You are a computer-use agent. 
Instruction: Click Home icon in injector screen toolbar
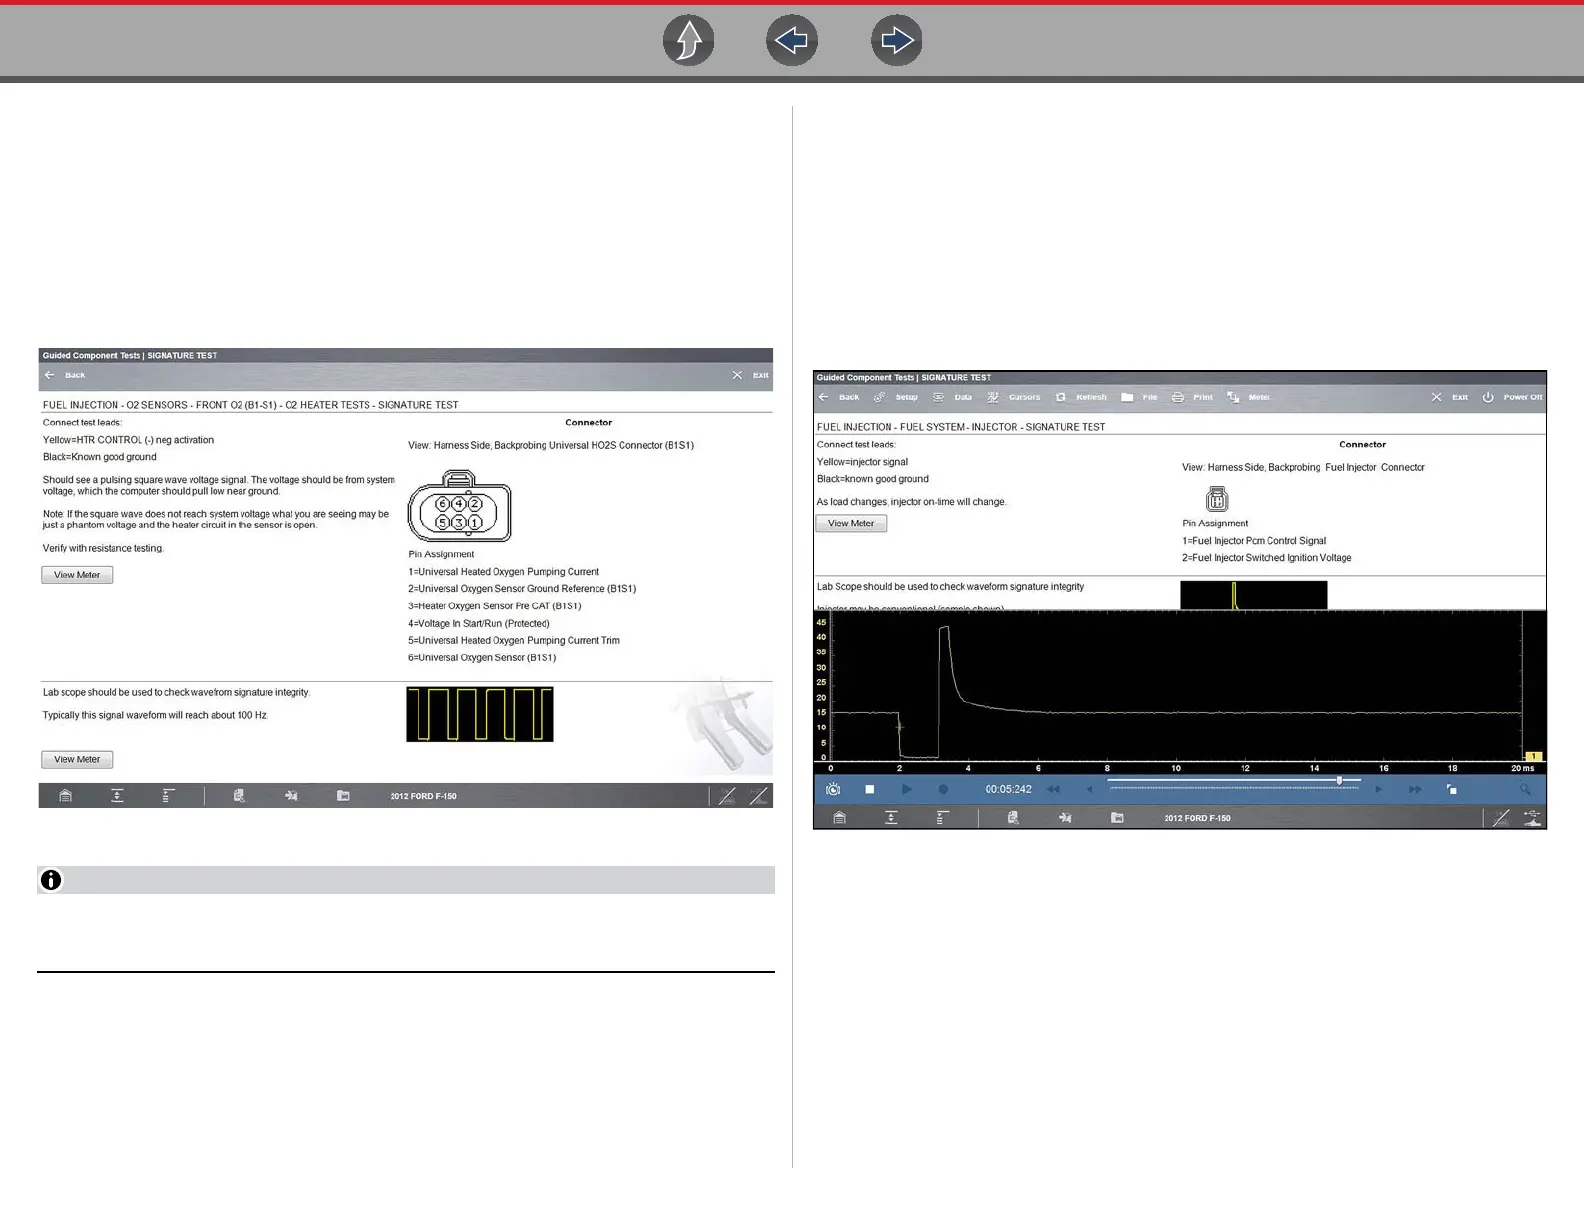click(x=839, y=818)
